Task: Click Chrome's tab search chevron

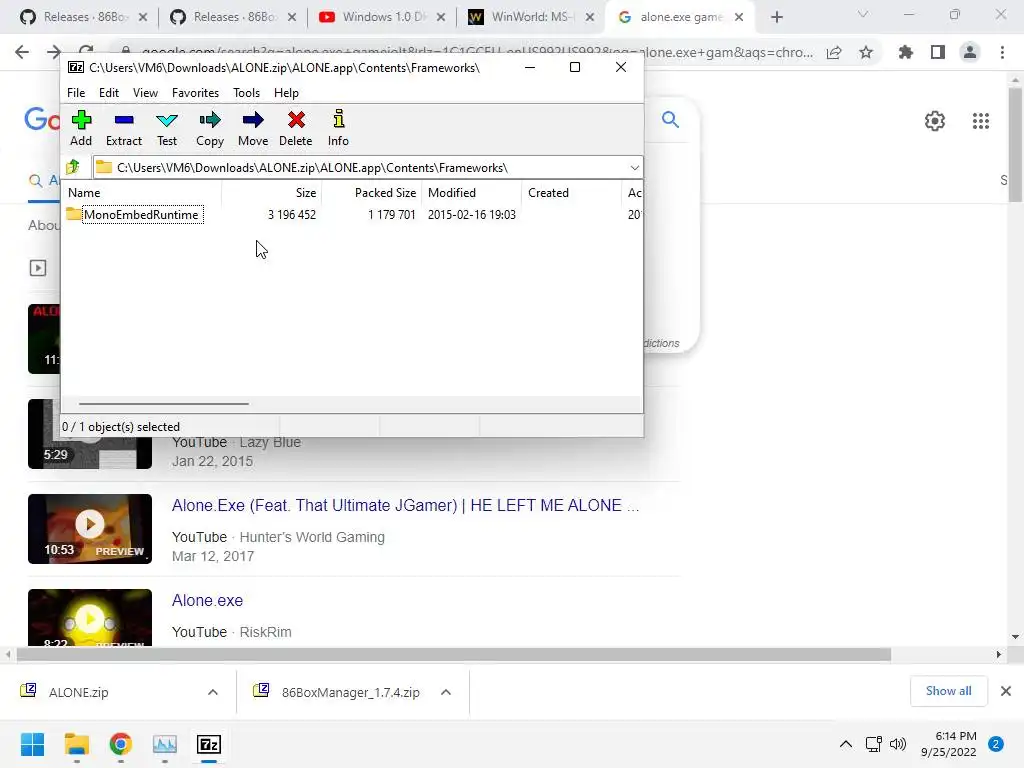Action: tap(863, 14)
